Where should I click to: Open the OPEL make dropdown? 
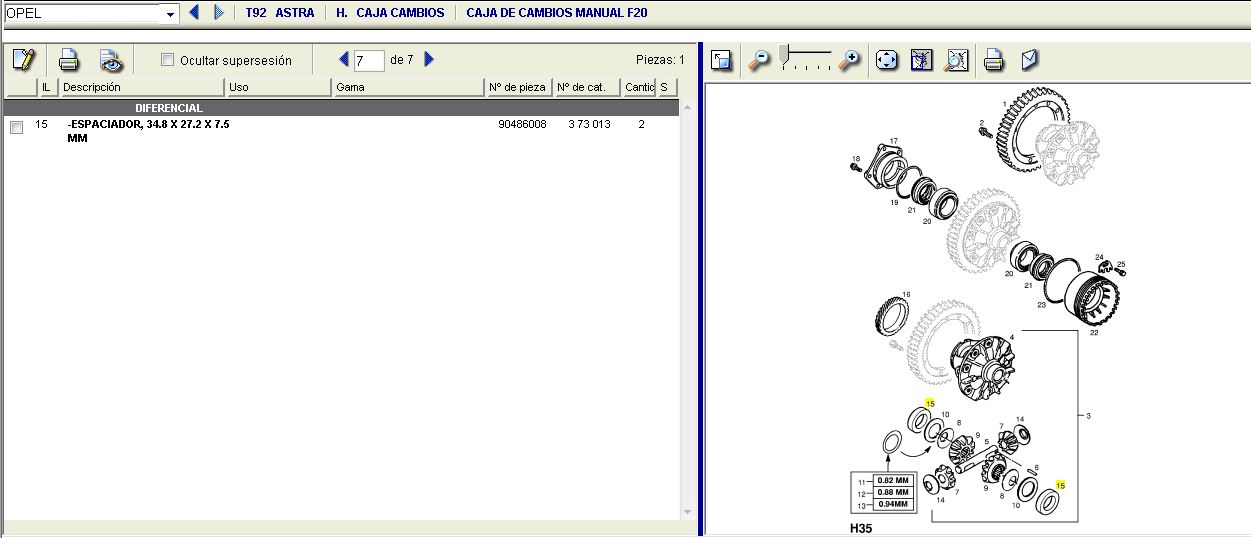170,14
